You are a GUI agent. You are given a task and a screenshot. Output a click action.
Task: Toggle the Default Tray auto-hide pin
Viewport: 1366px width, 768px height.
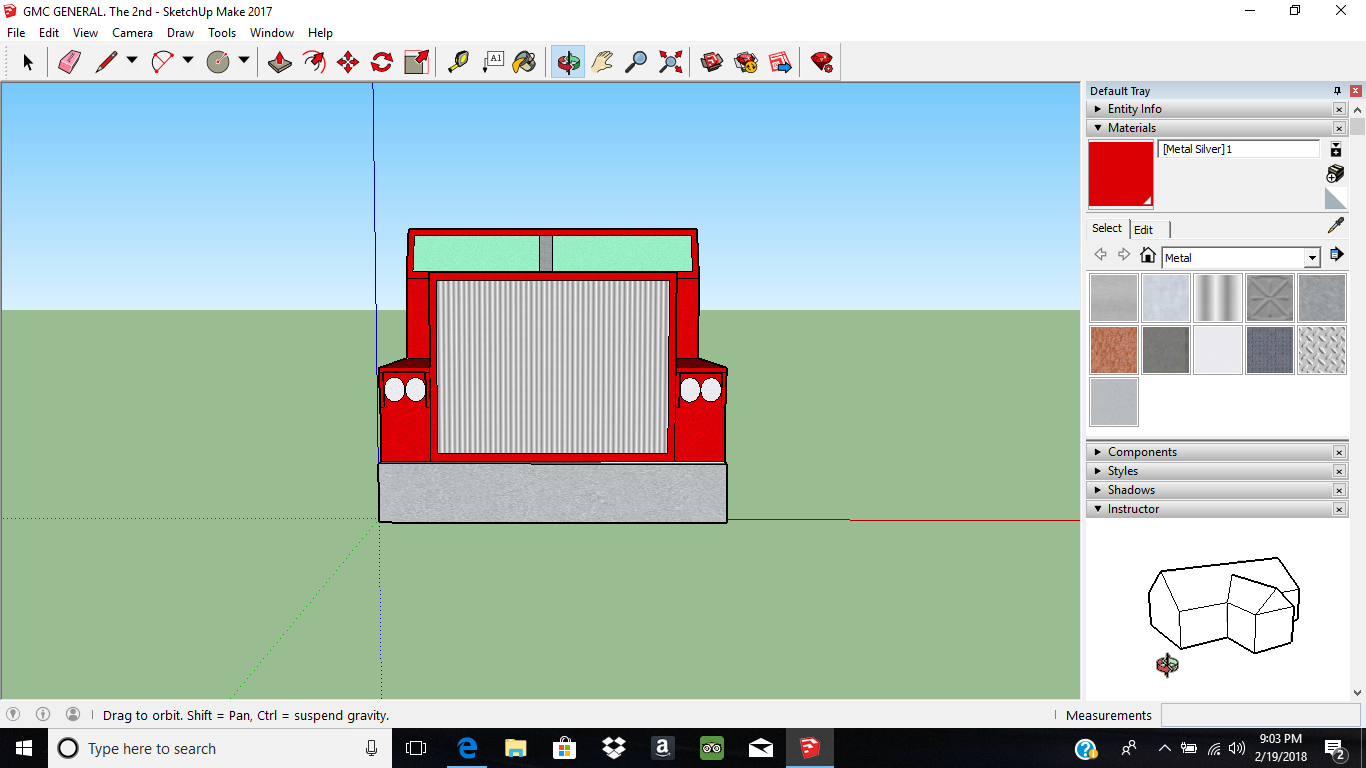(1337, 91)
